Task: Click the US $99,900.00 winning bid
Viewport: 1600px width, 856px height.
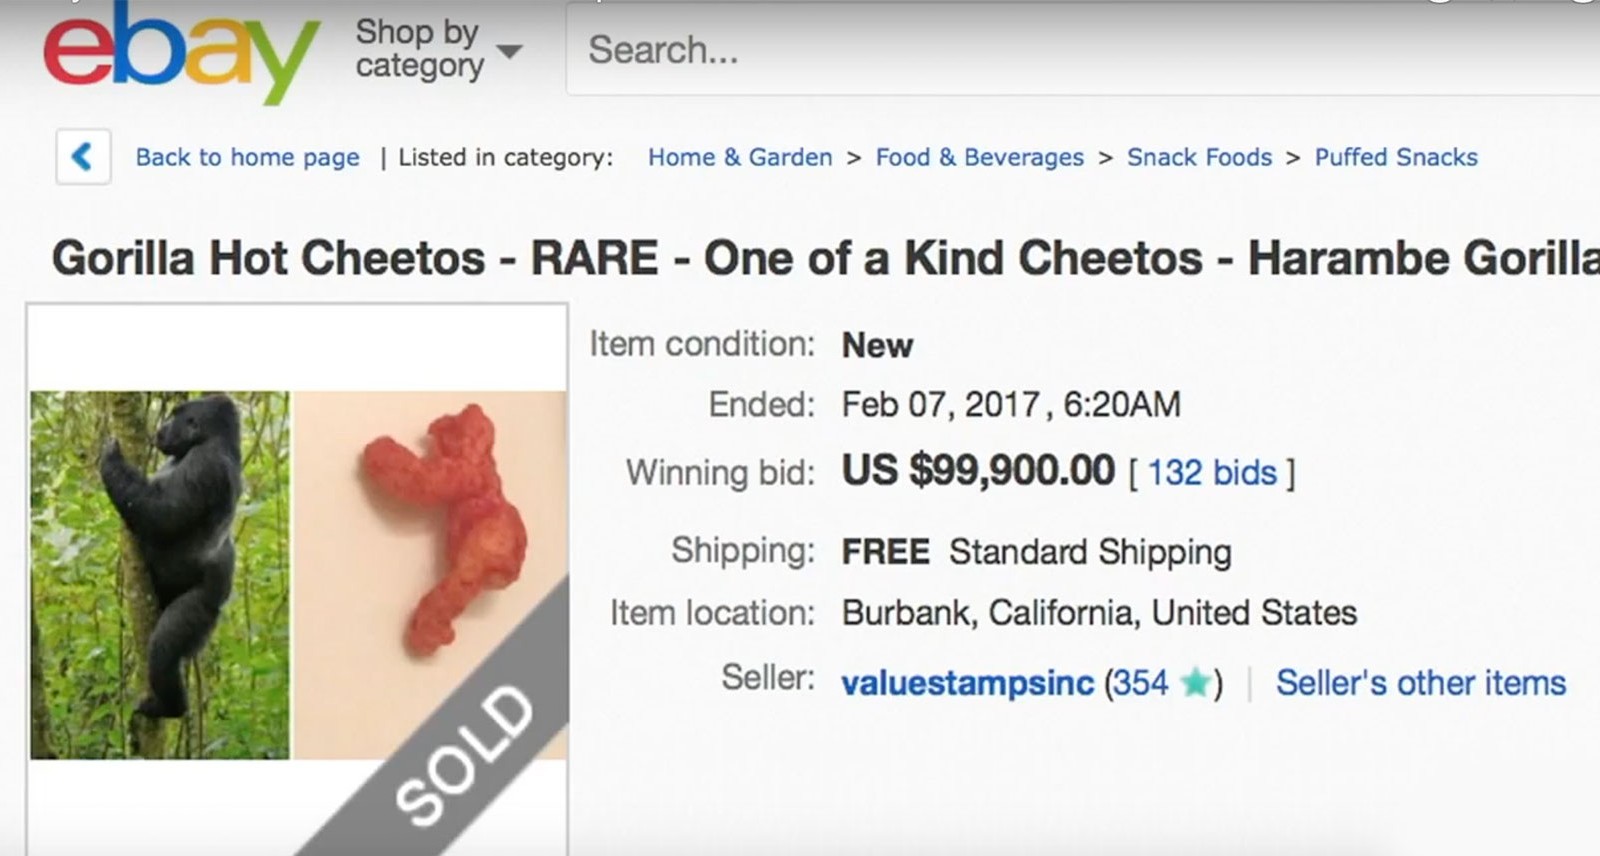Action: pos(978,470)
